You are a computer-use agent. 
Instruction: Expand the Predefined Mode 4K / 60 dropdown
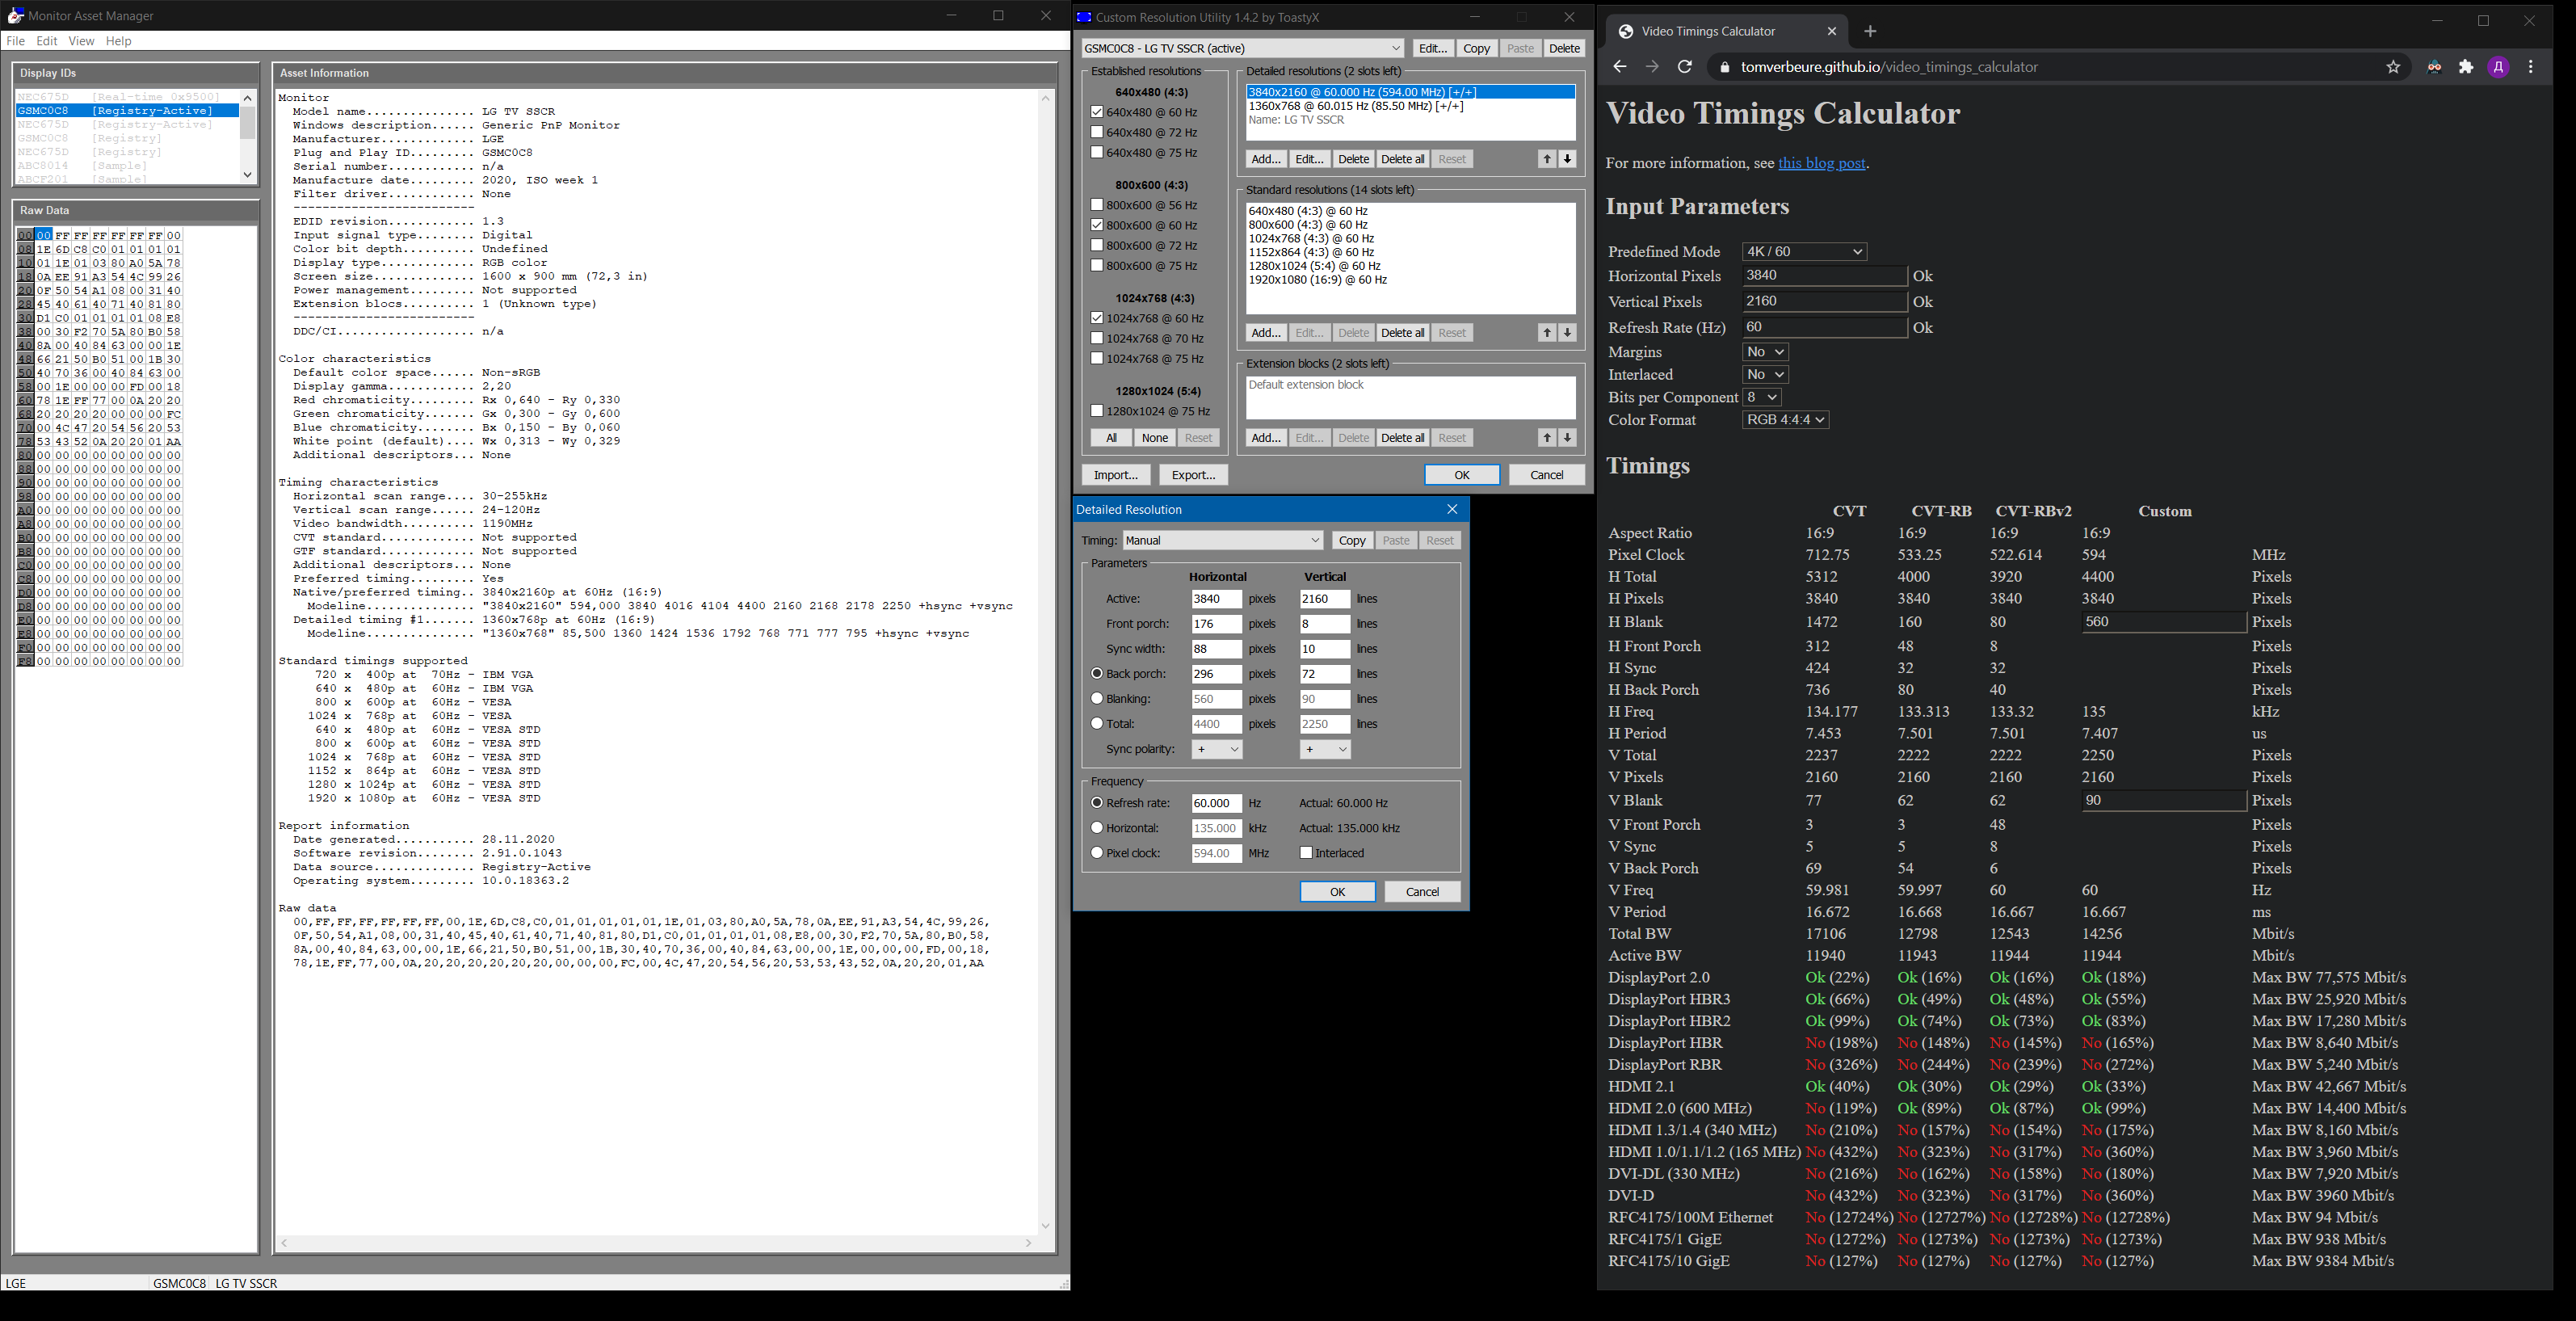[1803, 252]
